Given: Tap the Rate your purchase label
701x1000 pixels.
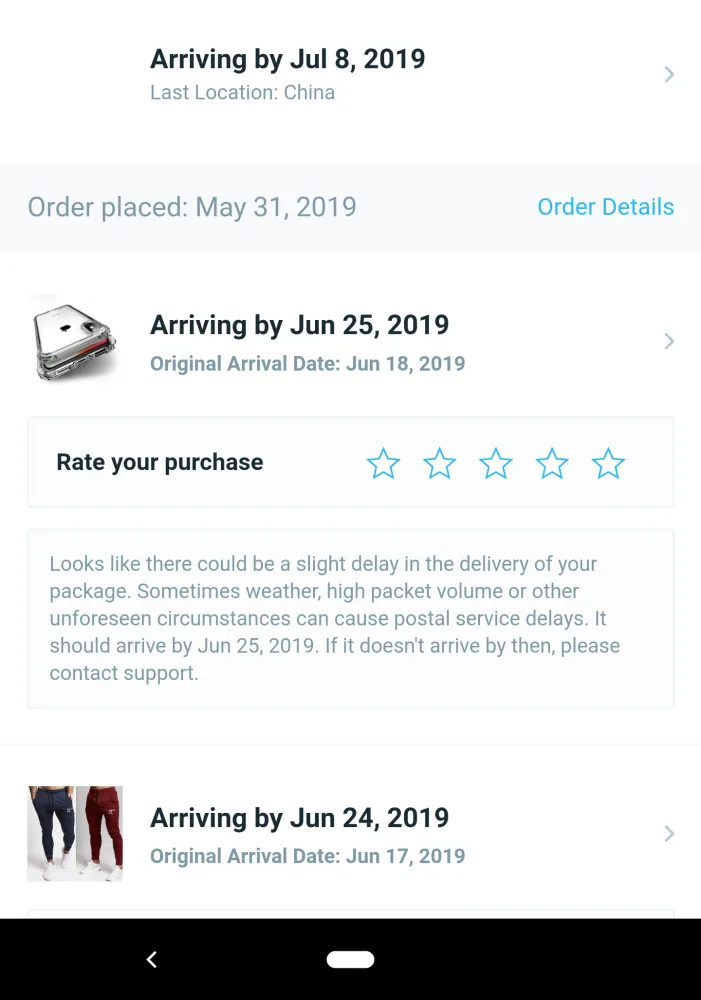Looking at the screenshot, I should [160, 462].
